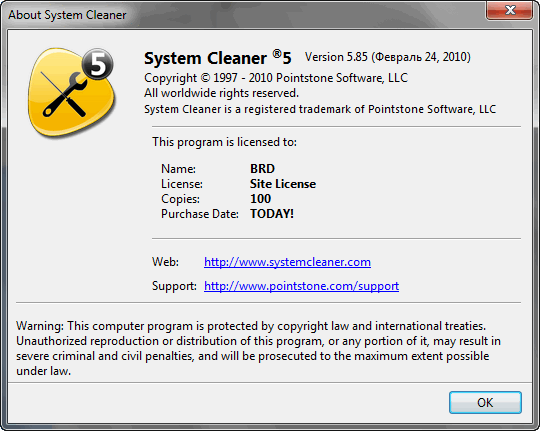Click the copyright Warning paragraph
This screenshot has height=431, width=540.
click(x=258, y=348)
